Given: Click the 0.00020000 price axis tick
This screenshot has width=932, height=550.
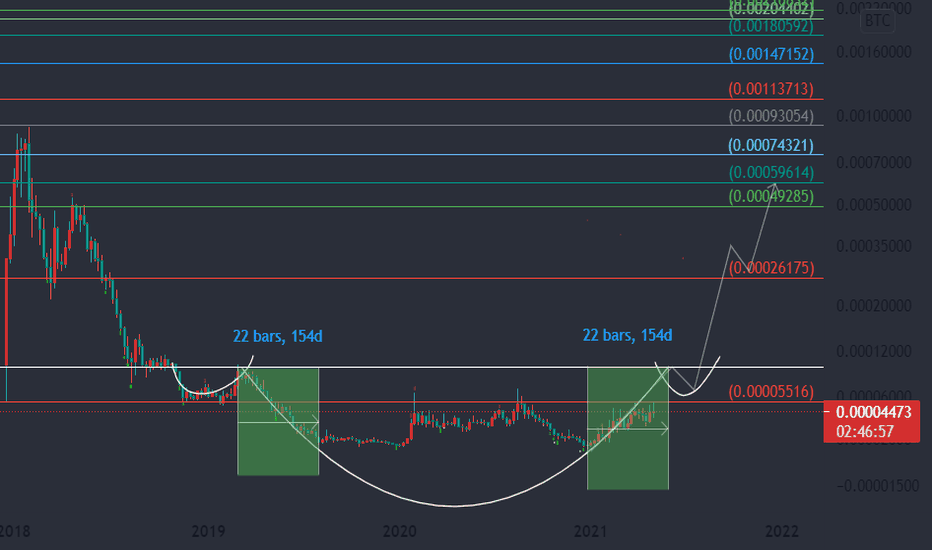Looking at the screenshot, I should [x=874, y=306].
